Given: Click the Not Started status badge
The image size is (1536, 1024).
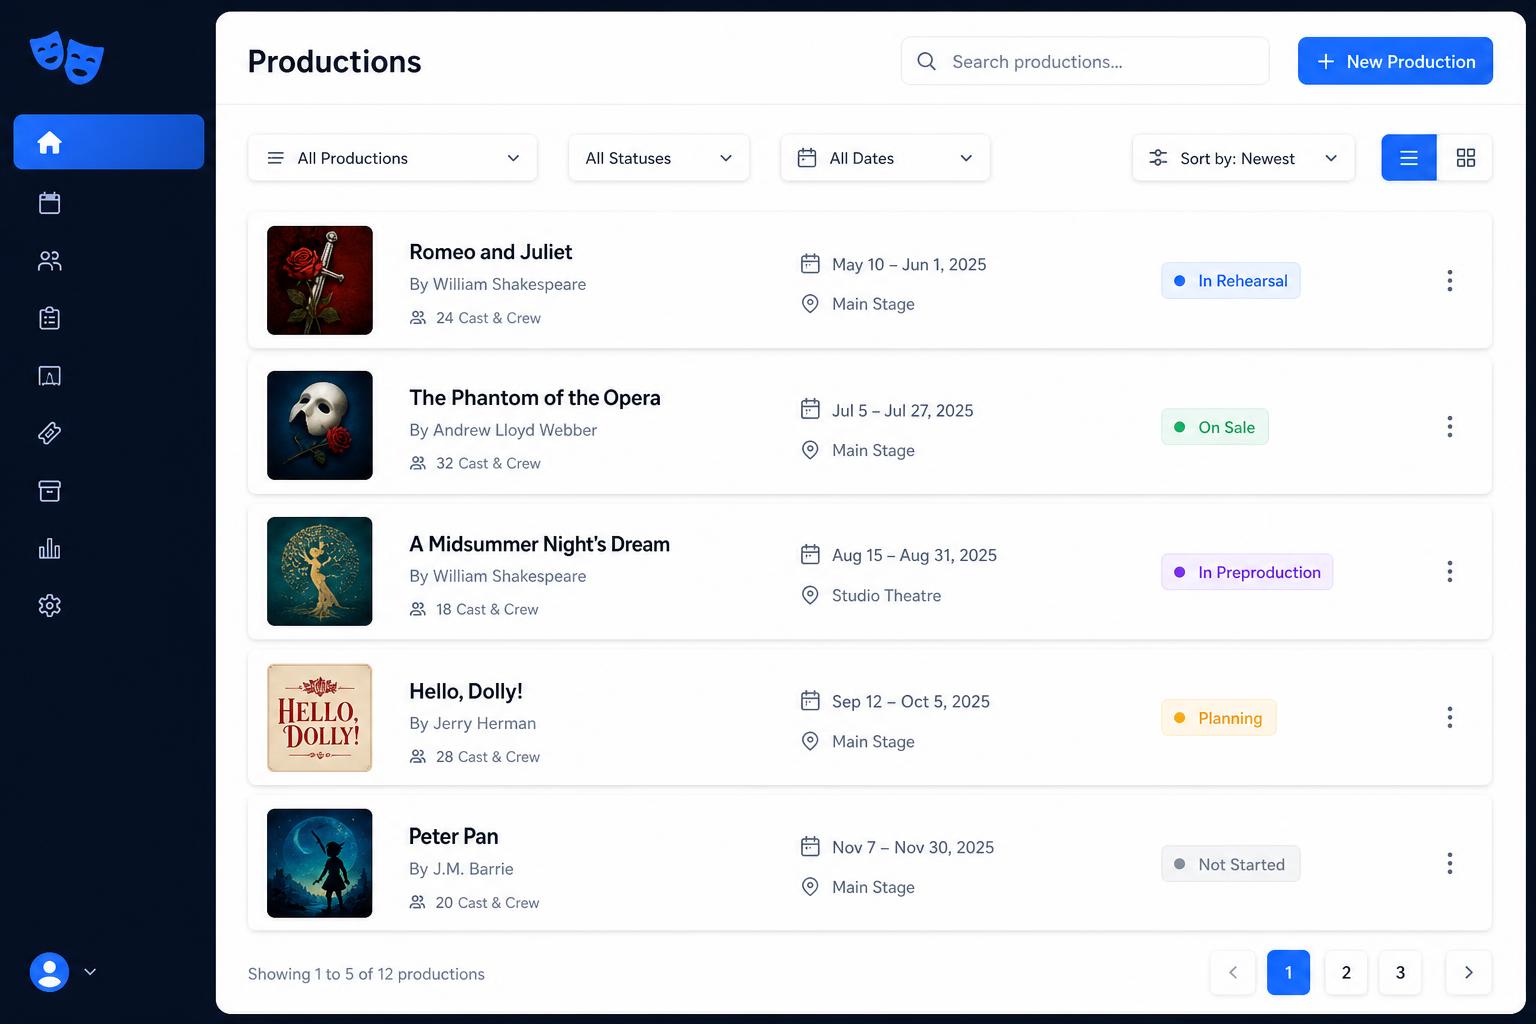Looking at the screenshot, I should [x=1230, y=864].
